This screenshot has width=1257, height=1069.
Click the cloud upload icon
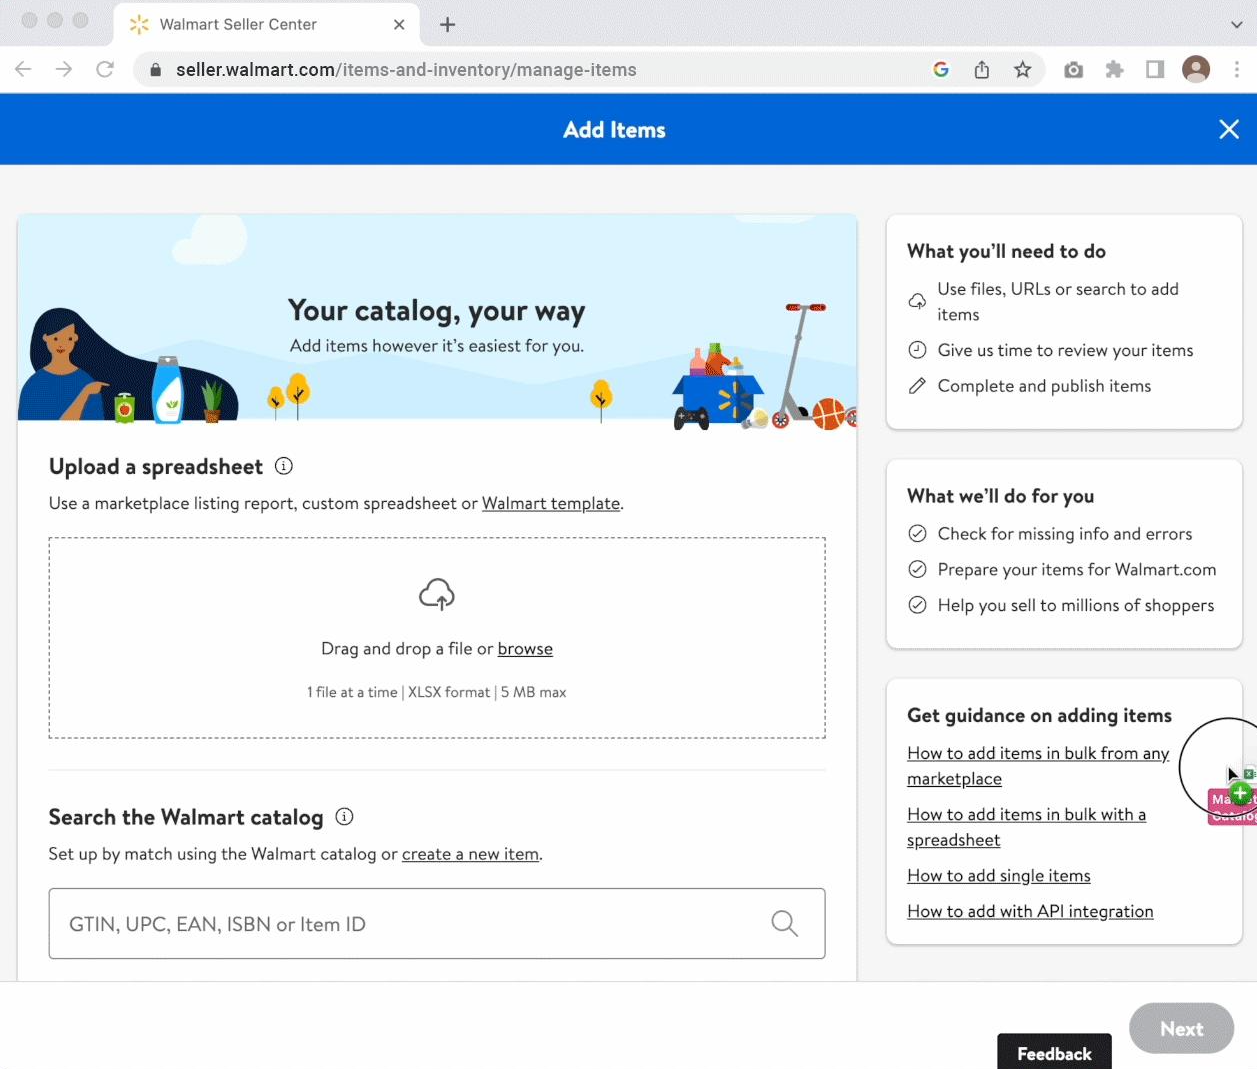coord(437,594)
